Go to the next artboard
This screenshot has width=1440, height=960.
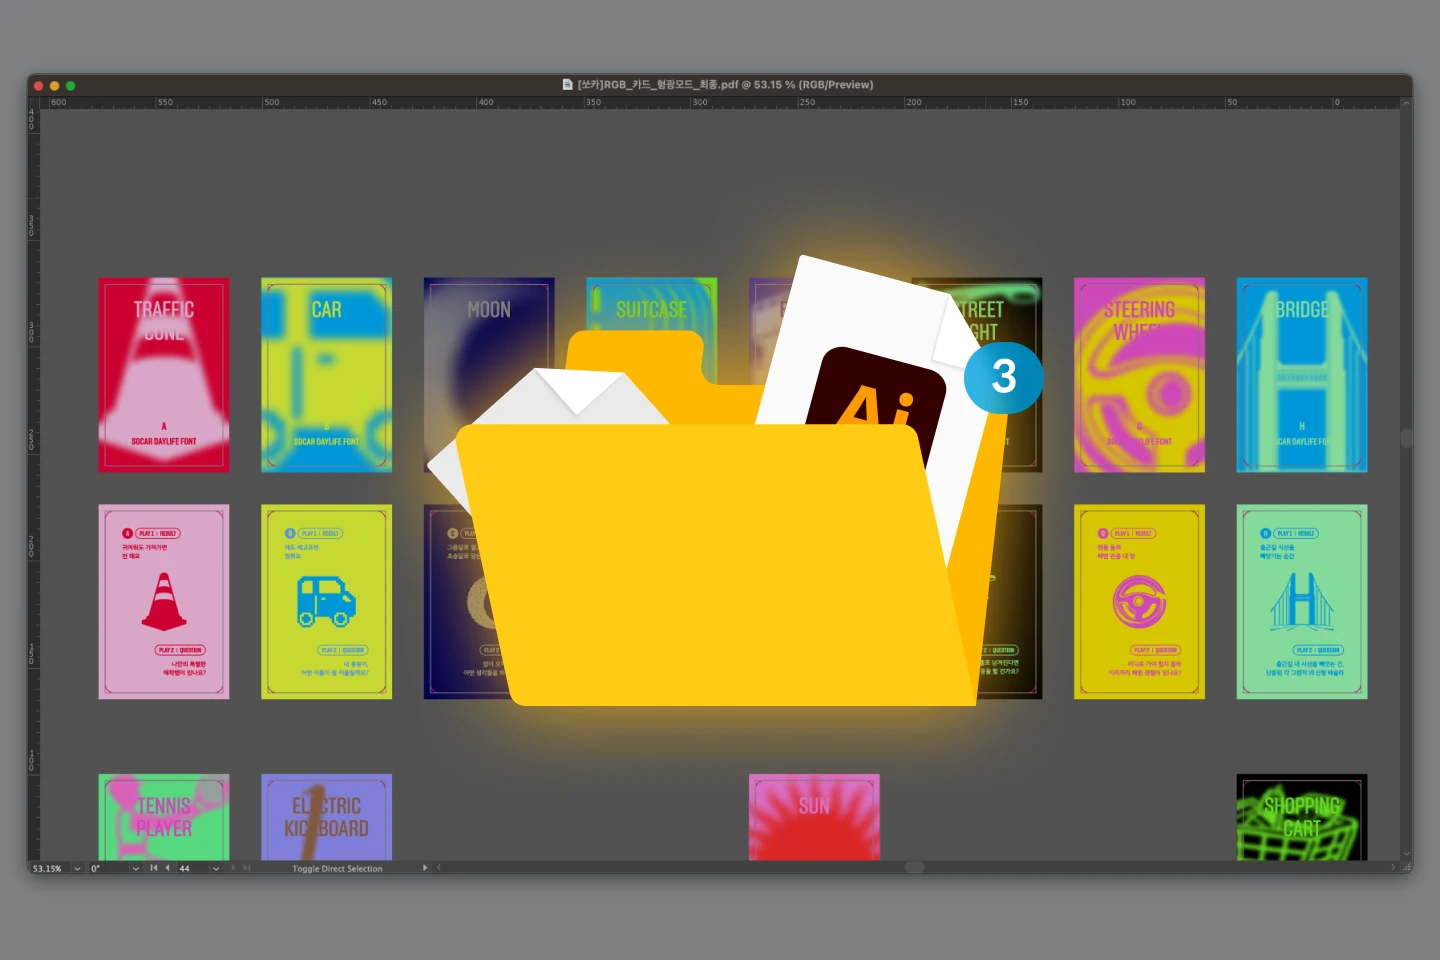pos(233,868)
